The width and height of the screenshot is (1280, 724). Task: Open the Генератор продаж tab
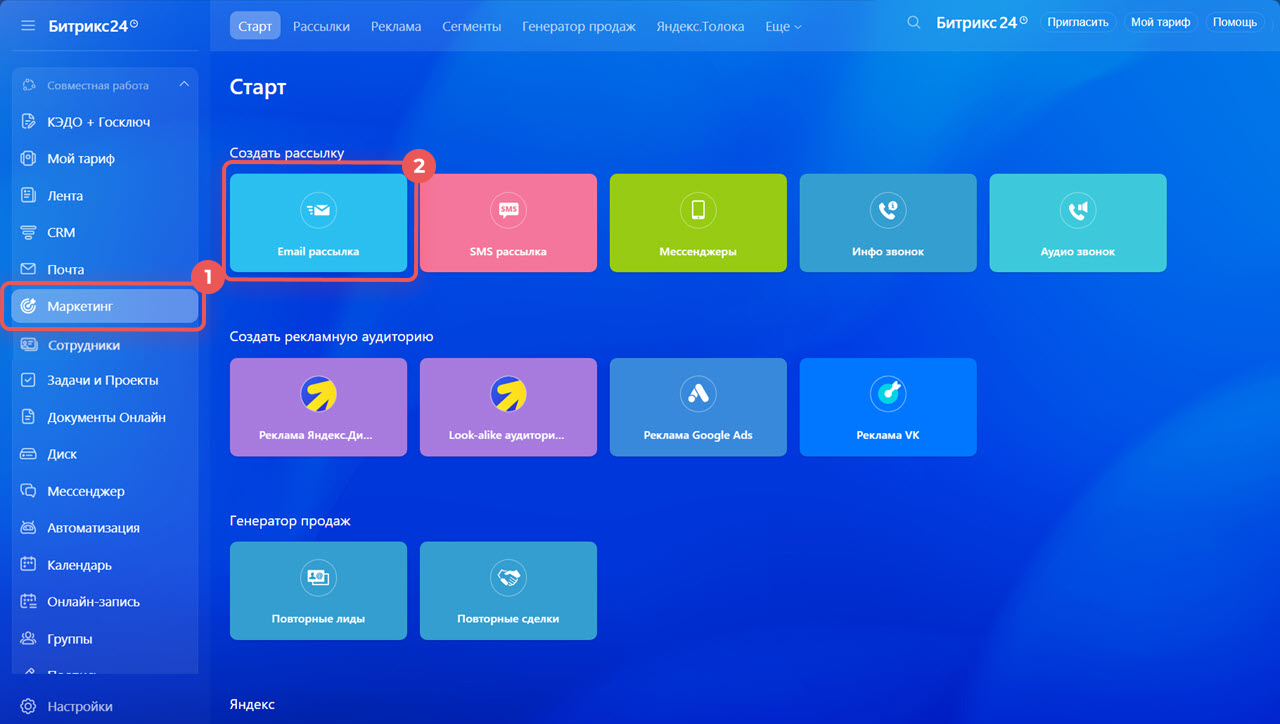(579, 27)
